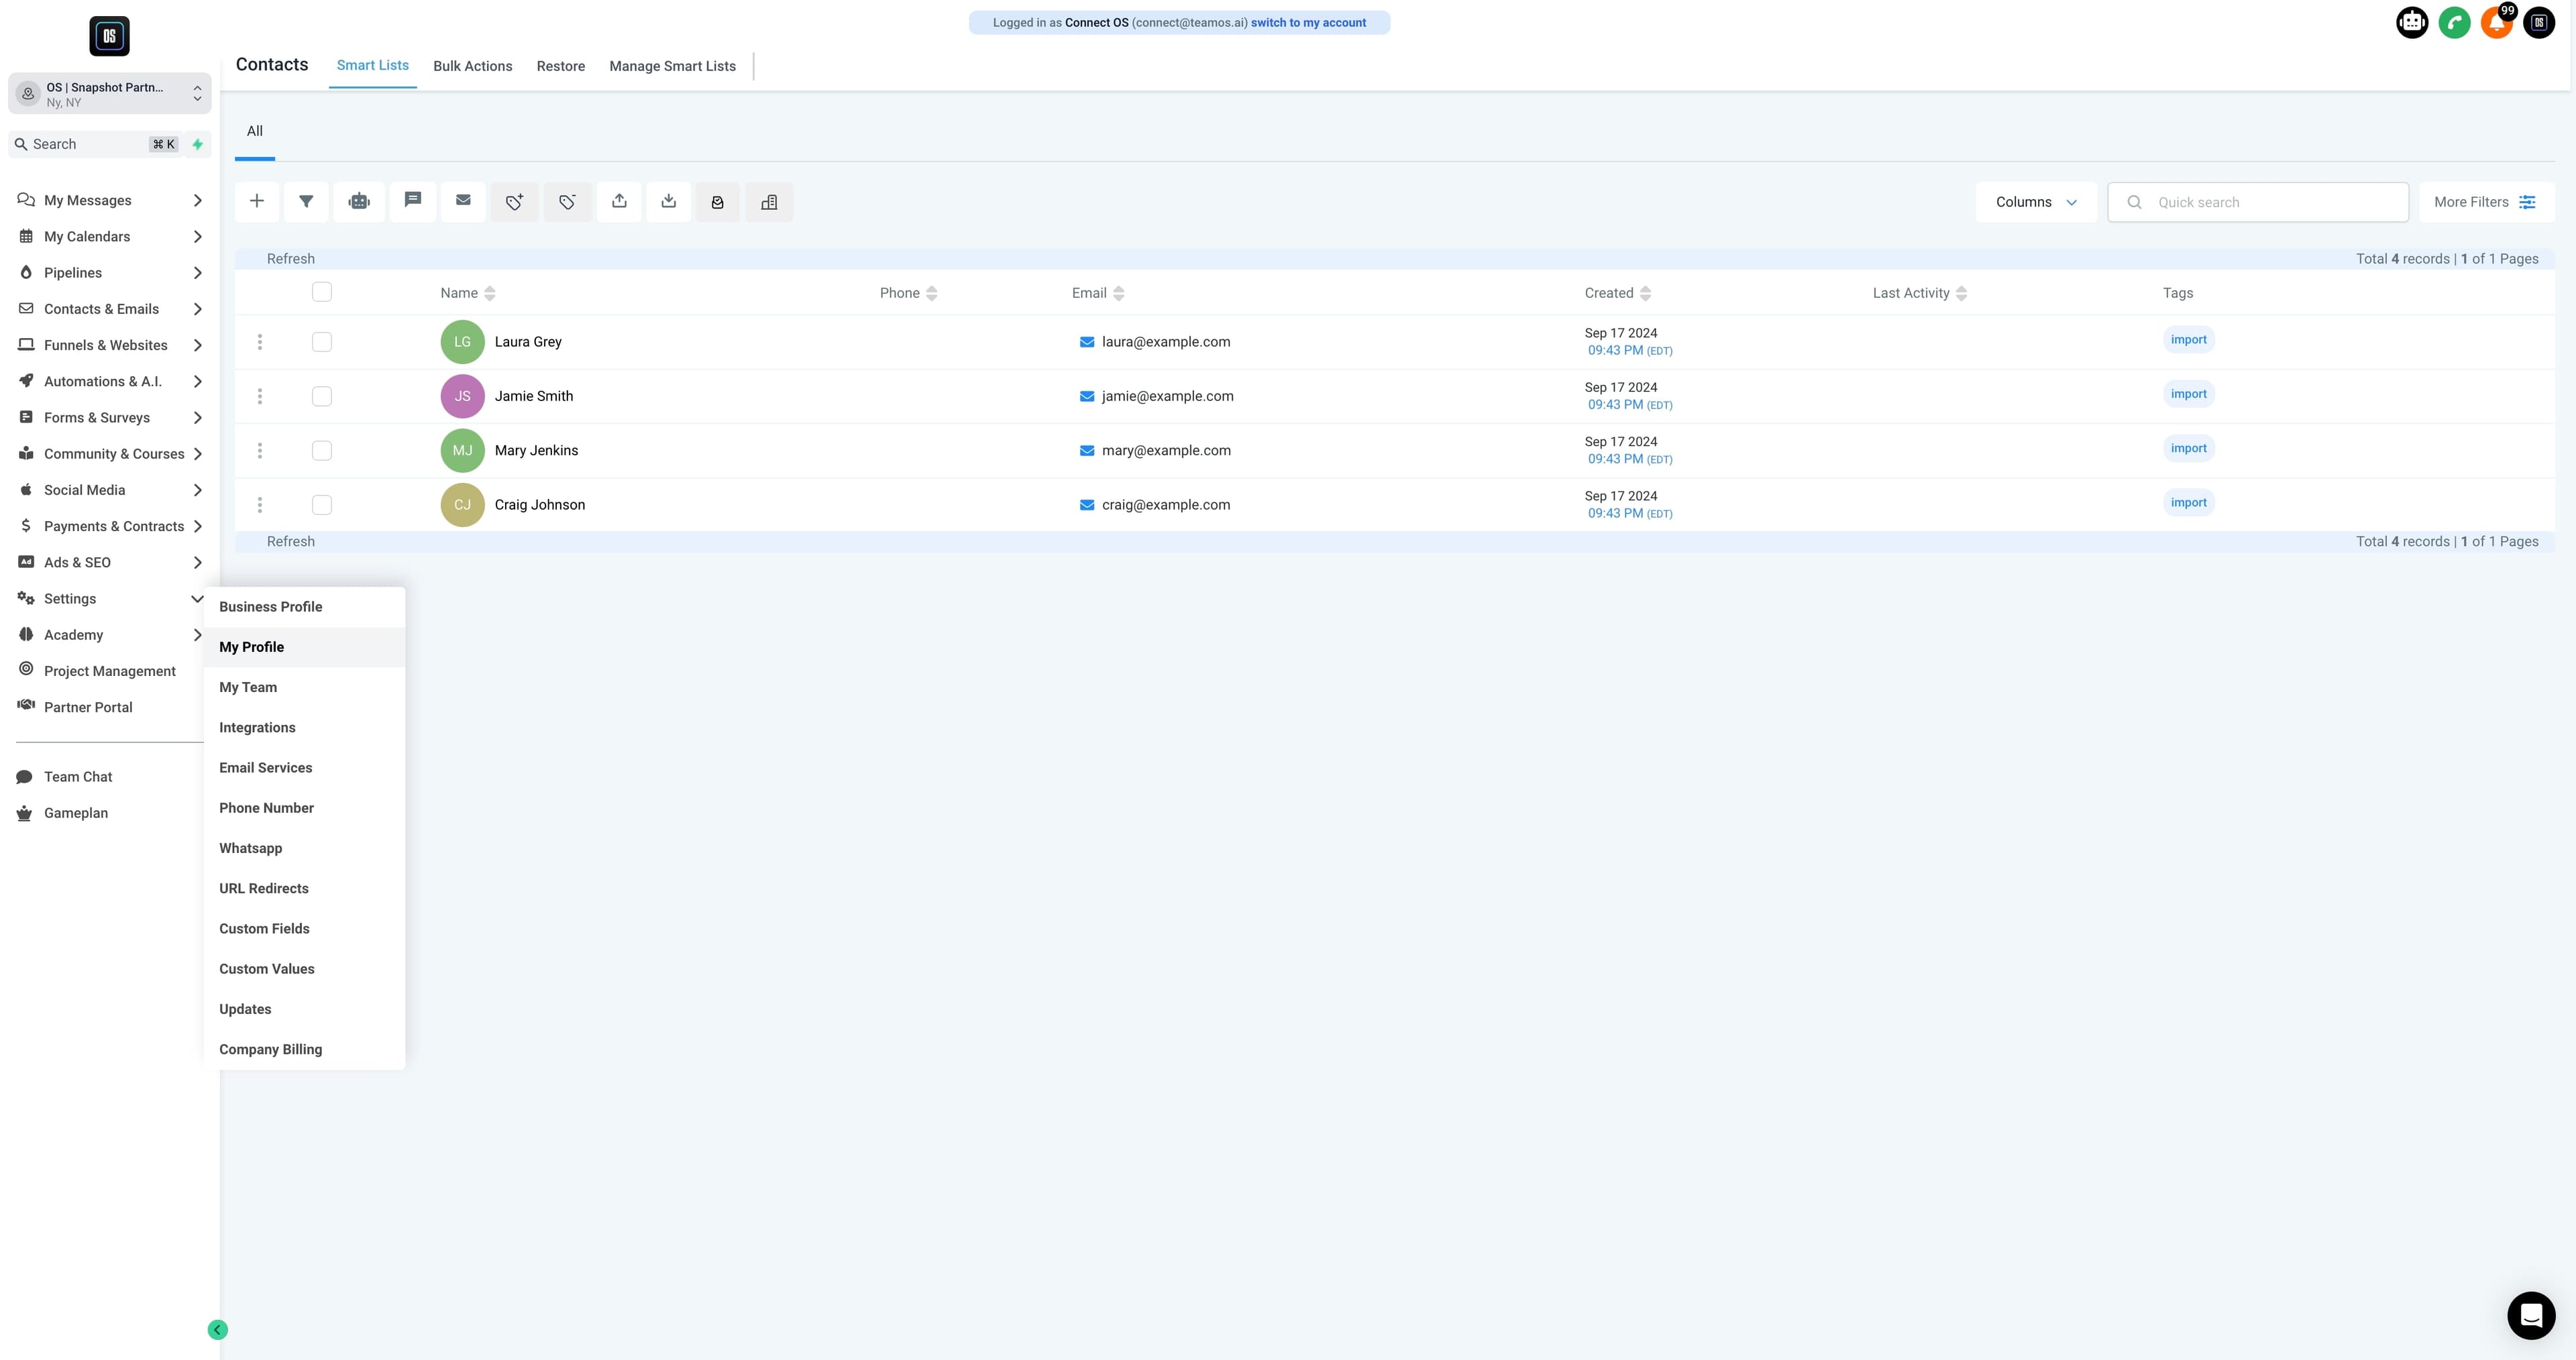The image size is (2576, 1360).
Task: Click the send SMS chat bubble icon
Action: coord(412,201)
